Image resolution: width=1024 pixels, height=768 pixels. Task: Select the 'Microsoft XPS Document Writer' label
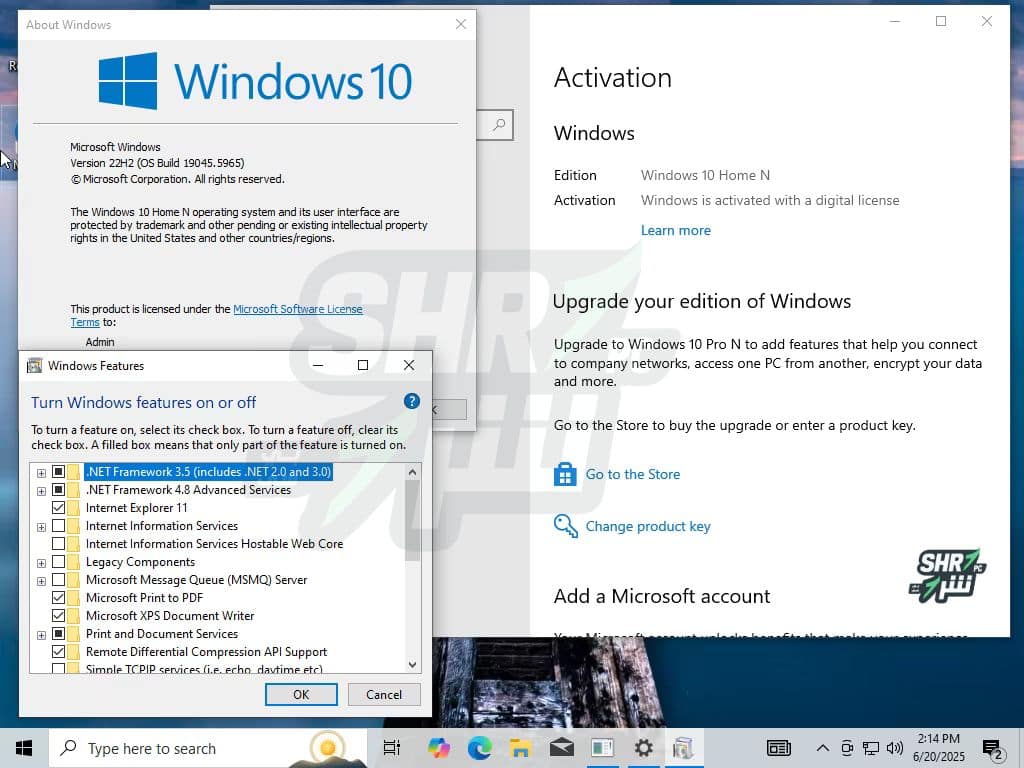[170, 615]
